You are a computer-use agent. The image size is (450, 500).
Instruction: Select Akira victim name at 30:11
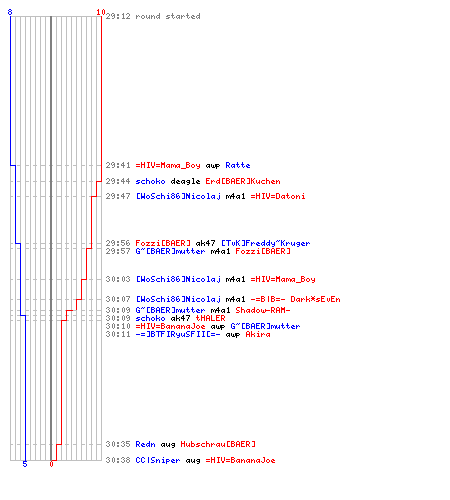coord(258,334)
